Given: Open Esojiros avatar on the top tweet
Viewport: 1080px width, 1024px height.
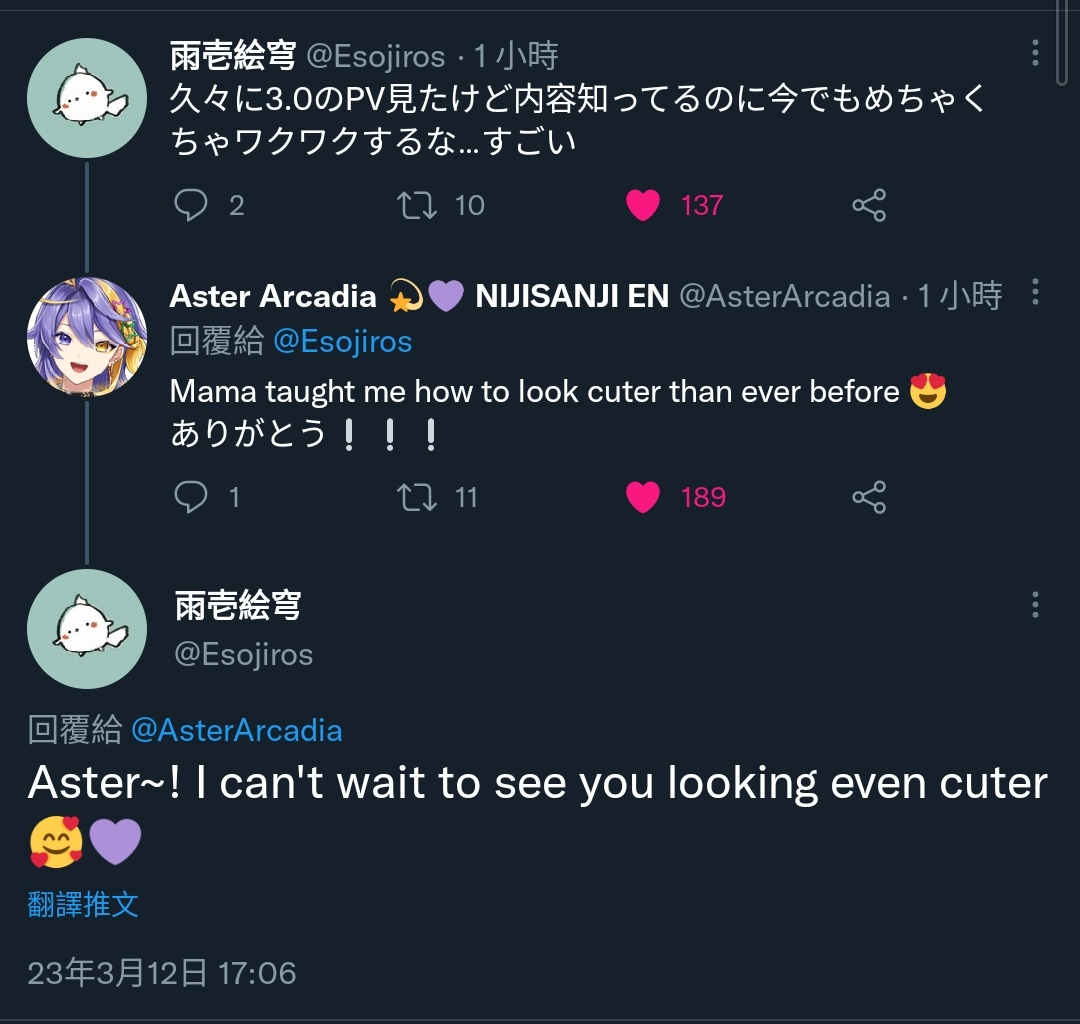Looking at the screenshot, I should [87, 98].
